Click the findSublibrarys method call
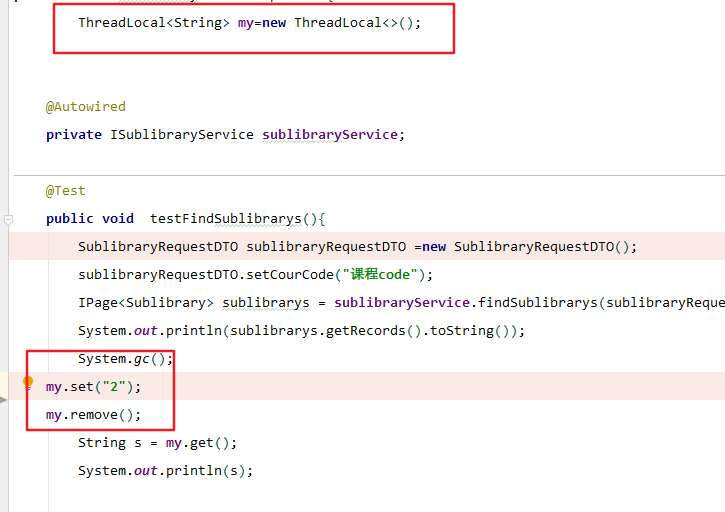This screenshot has height=512, width=725. 537,302
